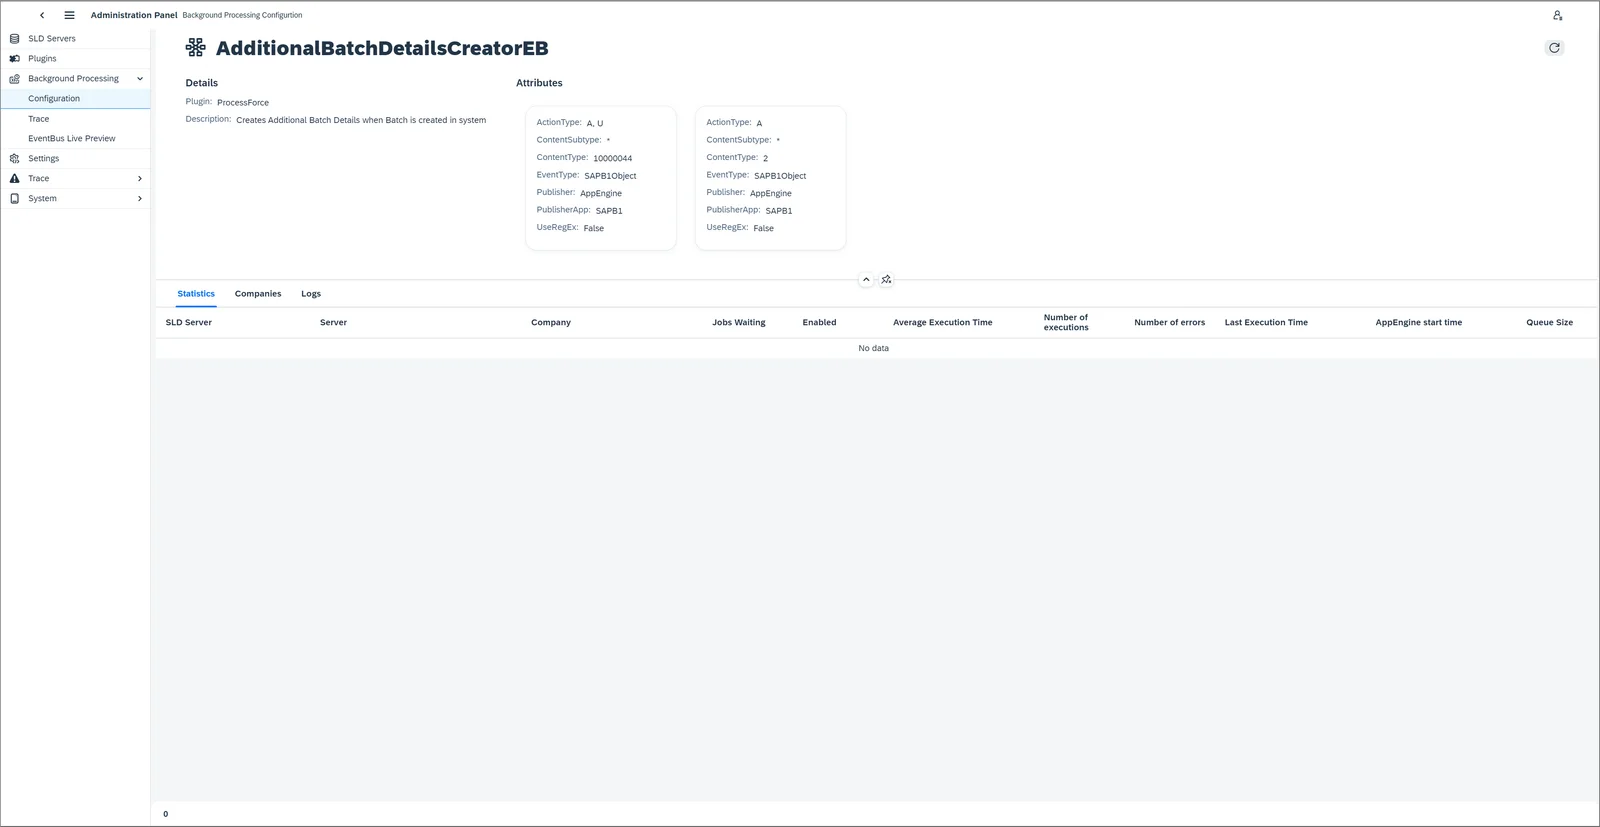
Task: Click the SLD Servers database icon
Action: tap(14, 38)
